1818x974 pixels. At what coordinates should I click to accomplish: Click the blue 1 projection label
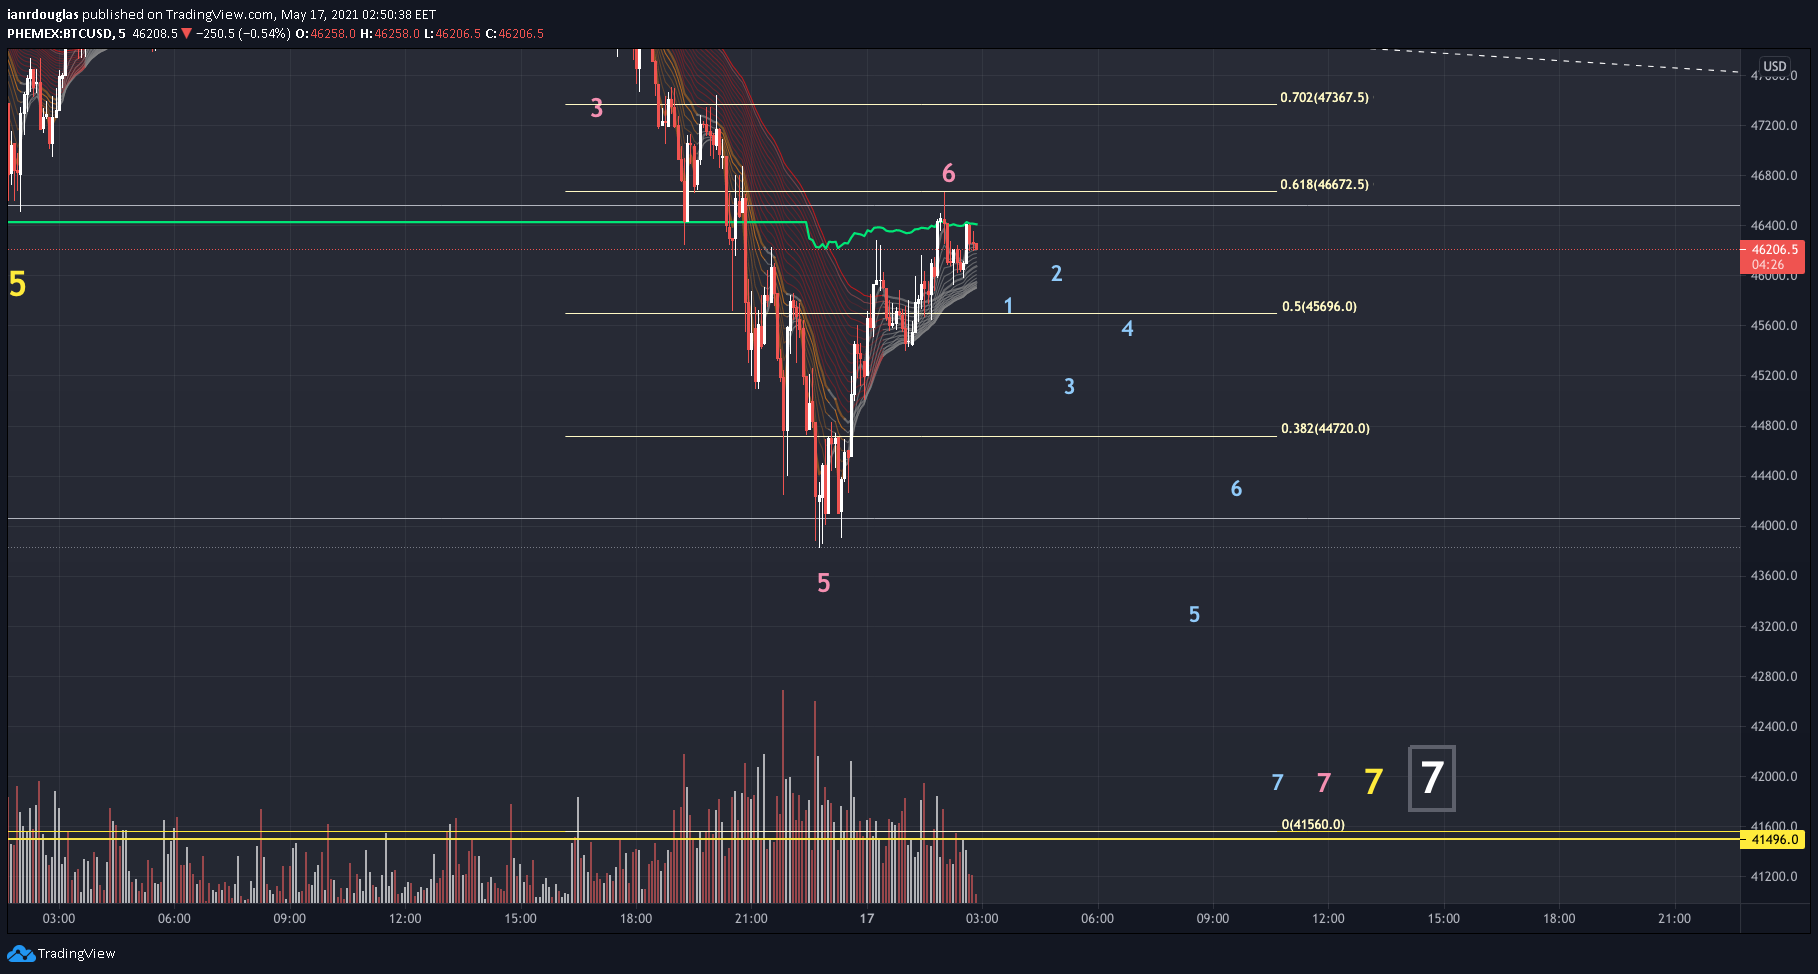coord(1008,306)
